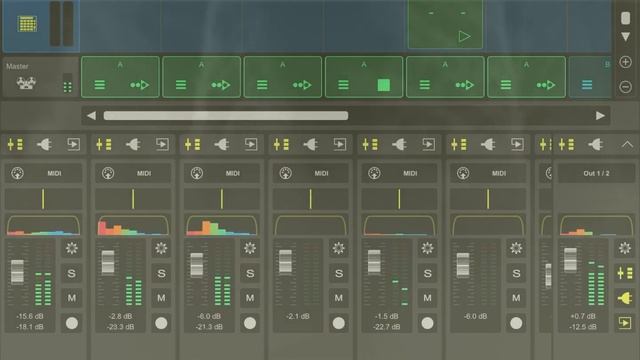
Task: Open gear settings on the -15.6 dB channel
Action: pyautogui.click(x=71, y=248)
